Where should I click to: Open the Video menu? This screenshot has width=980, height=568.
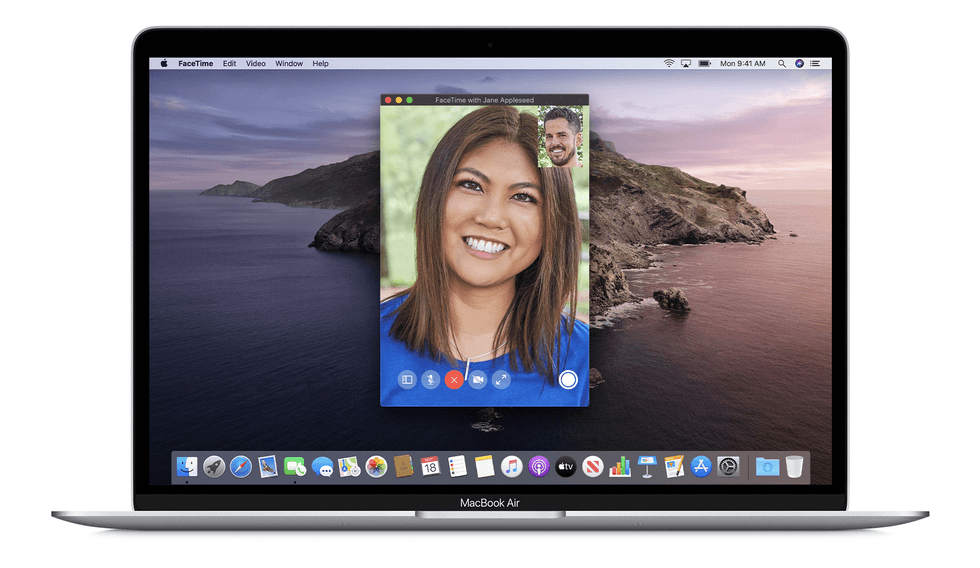pos(256,63)
